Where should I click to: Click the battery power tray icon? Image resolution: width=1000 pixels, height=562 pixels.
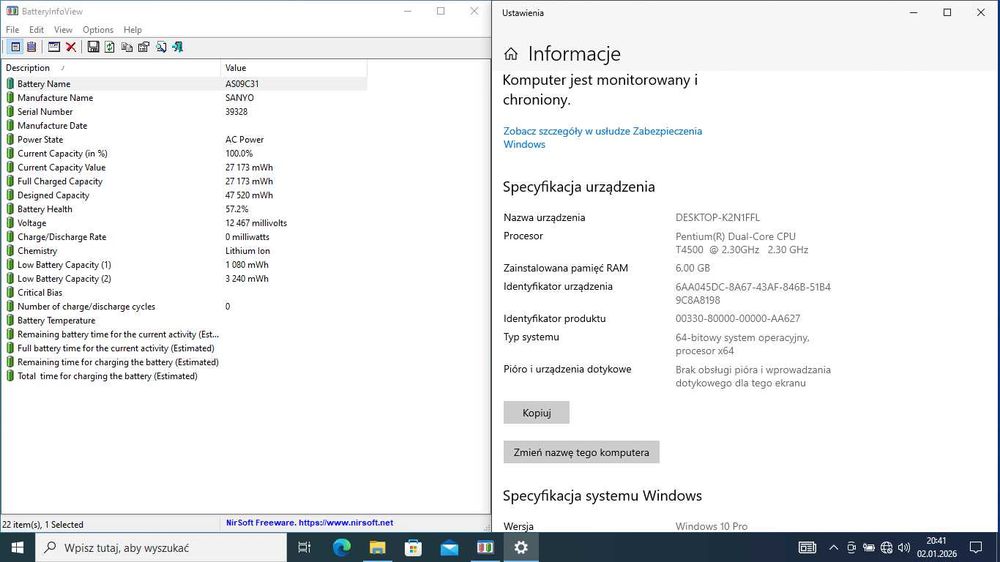pyautogui.click(x=869, y=547)
